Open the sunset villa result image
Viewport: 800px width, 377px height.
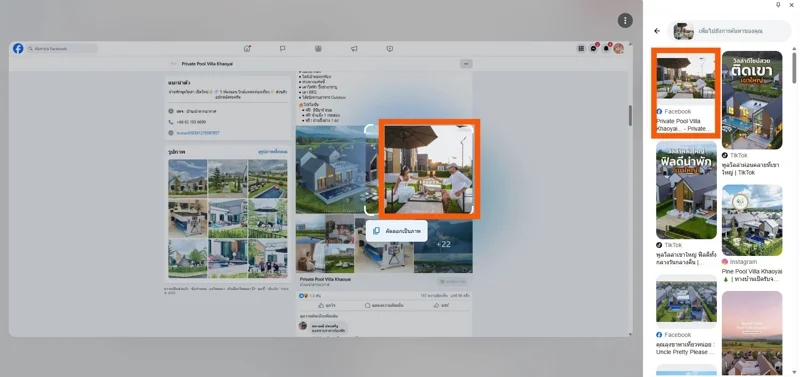tap(752, 334)
